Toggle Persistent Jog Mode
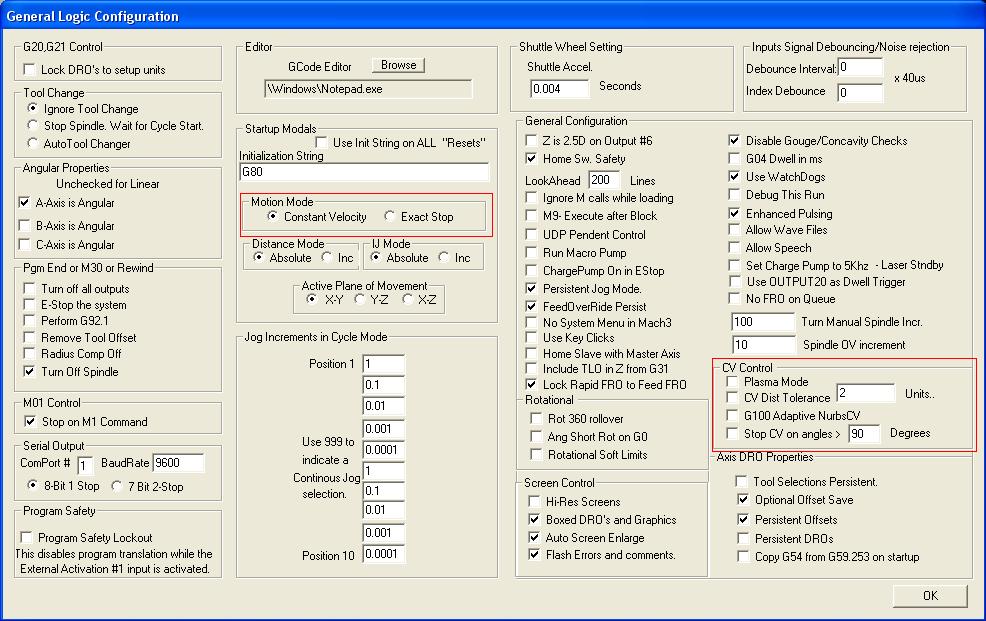 coord(531,289)
